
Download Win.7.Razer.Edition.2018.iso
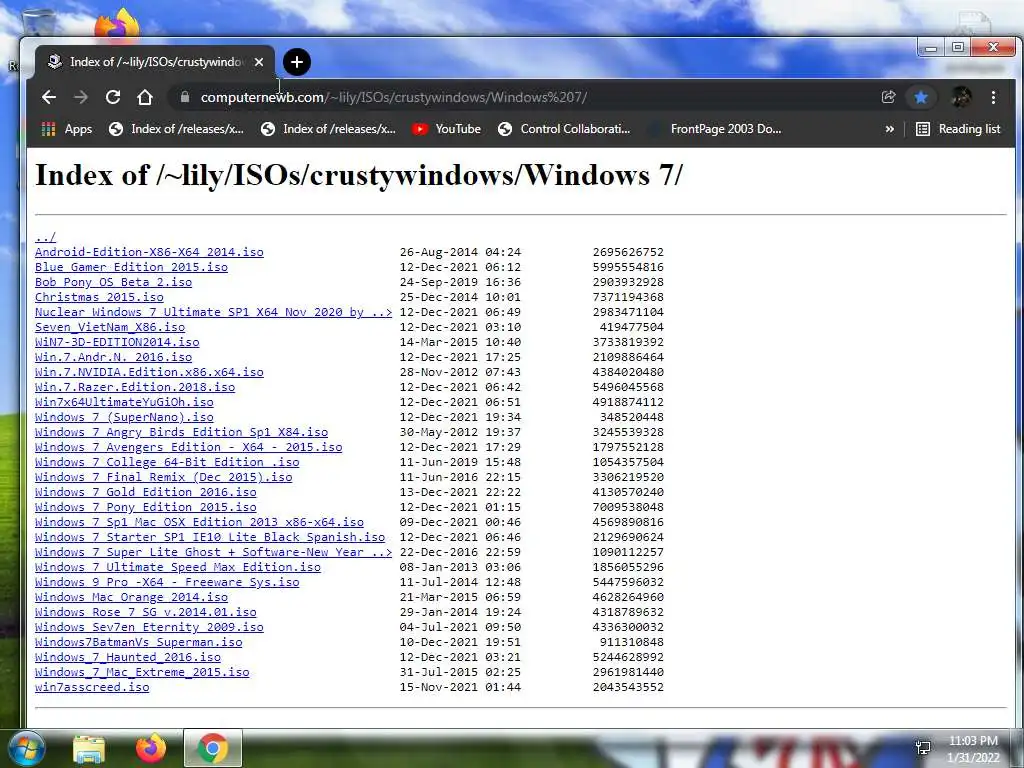[x=135, y=387]
